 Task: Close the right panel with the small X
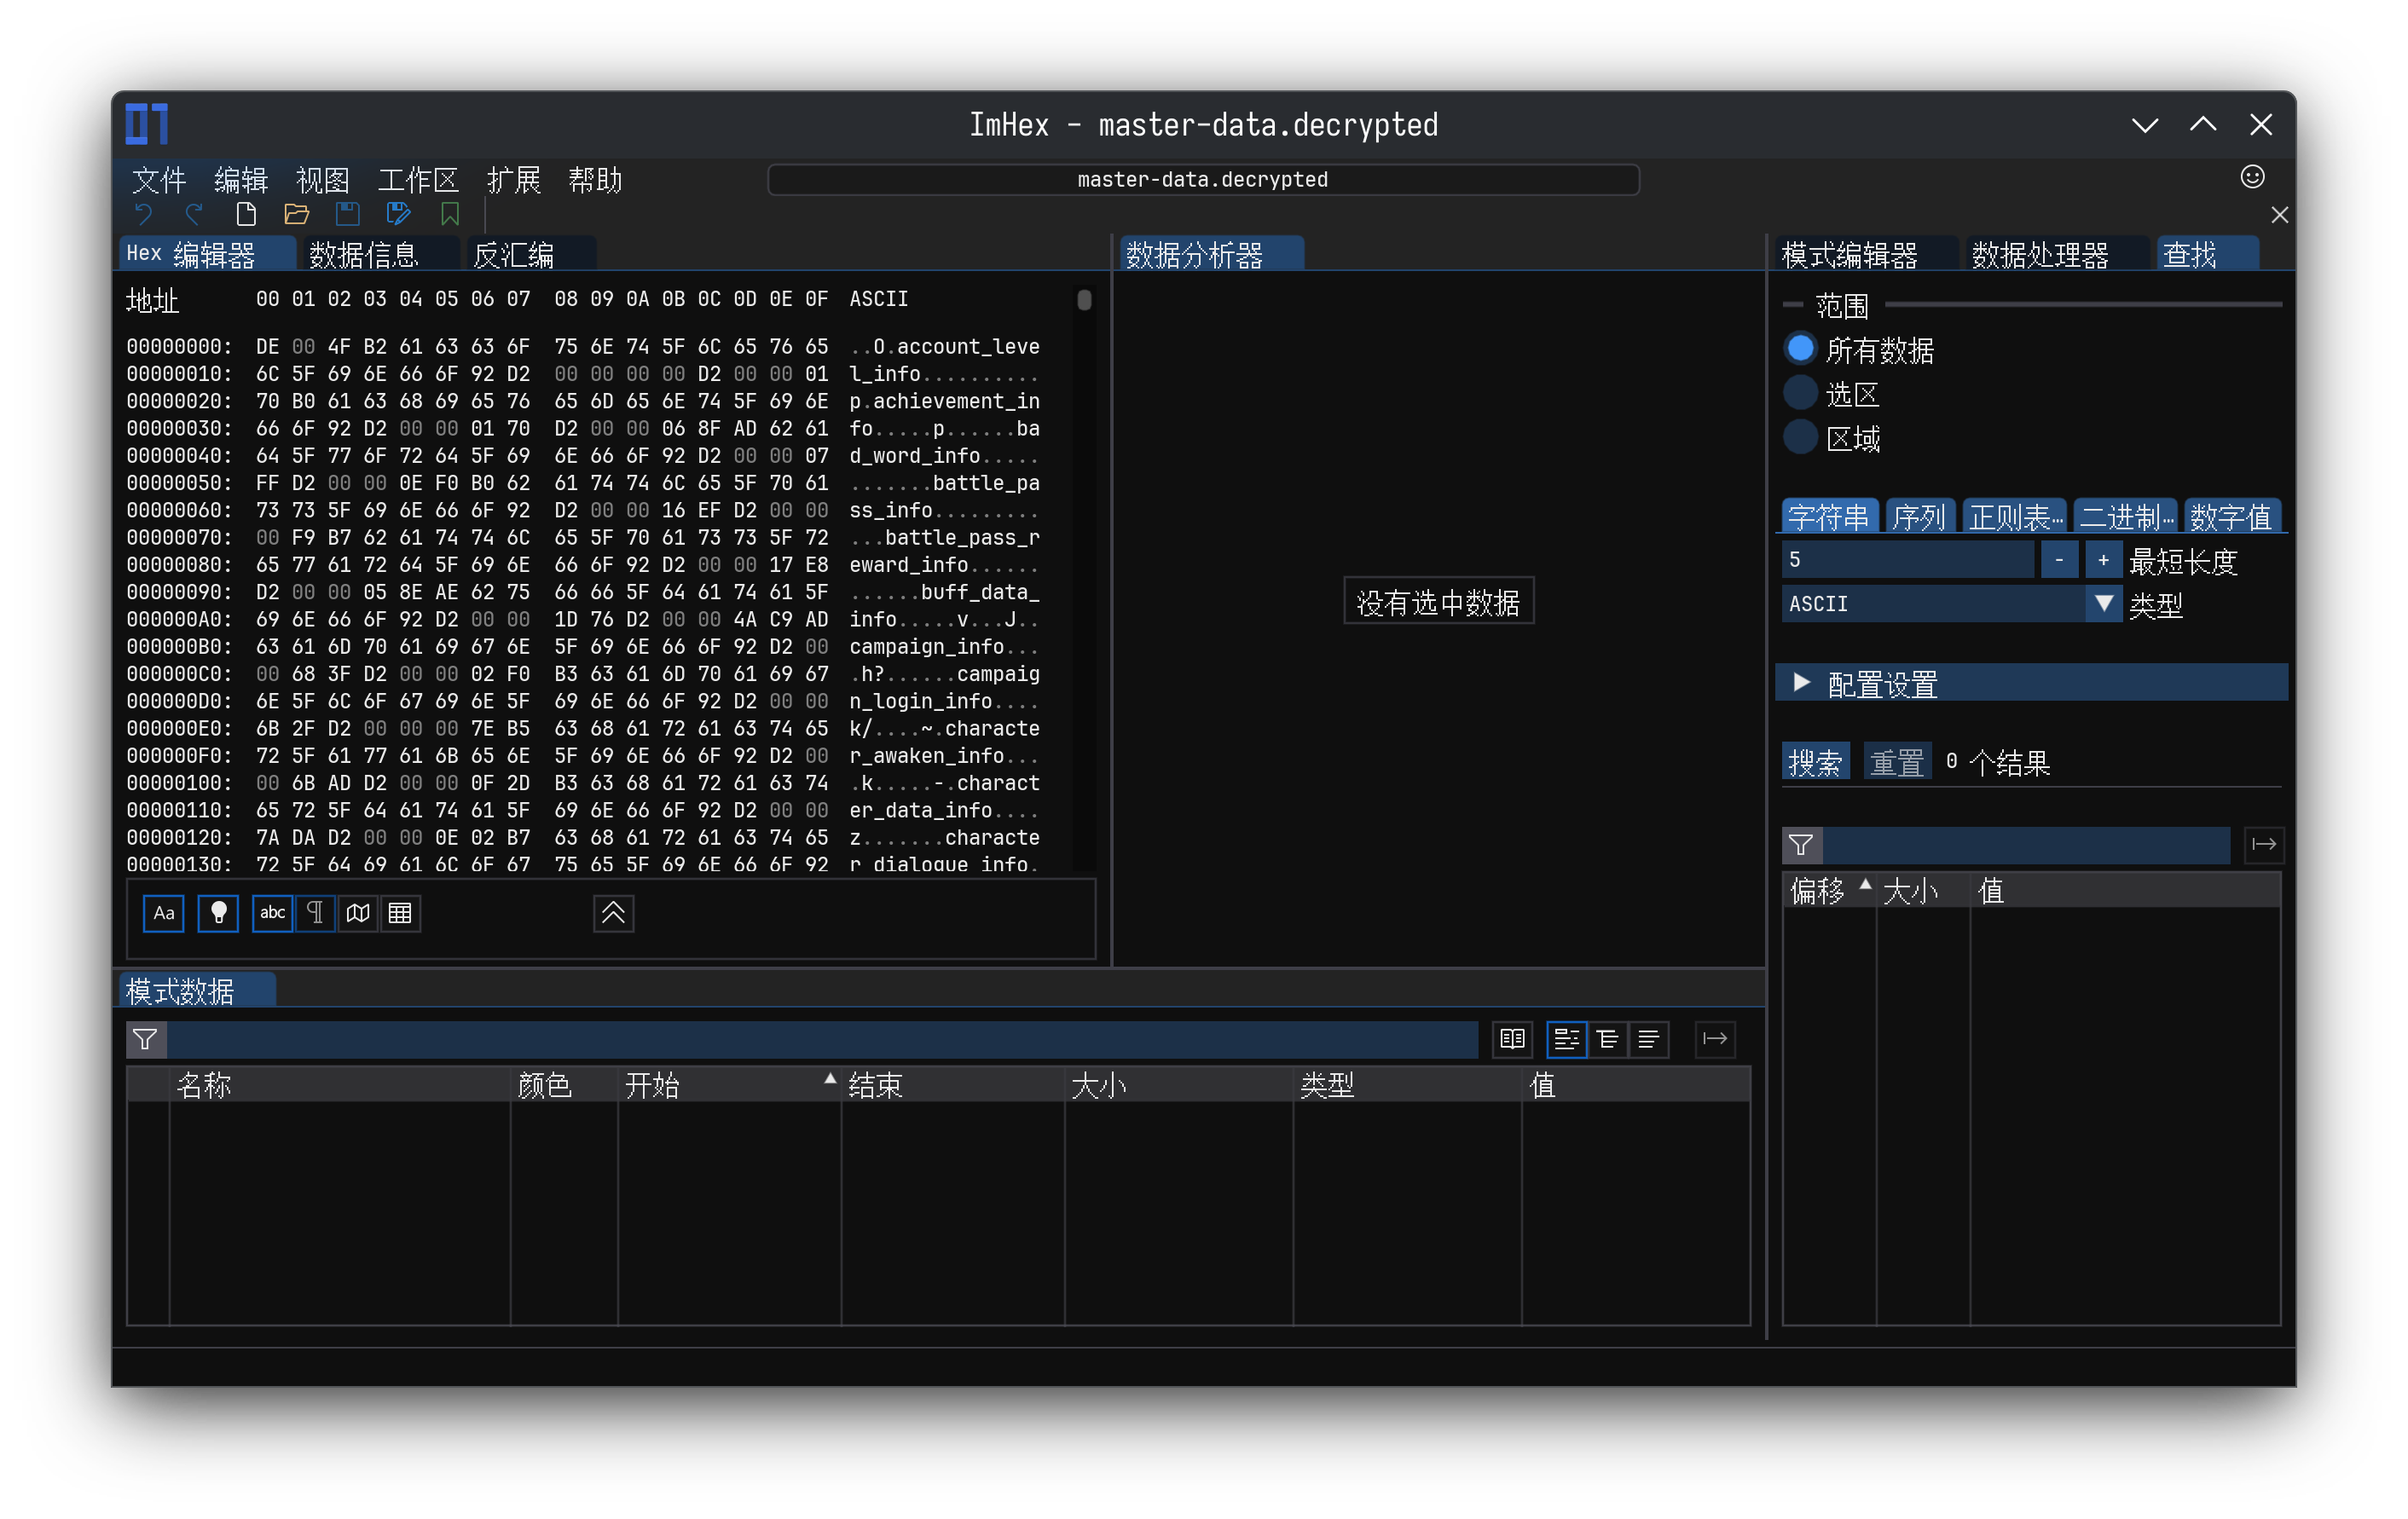pyautogui.click(x=2279, y=215)
